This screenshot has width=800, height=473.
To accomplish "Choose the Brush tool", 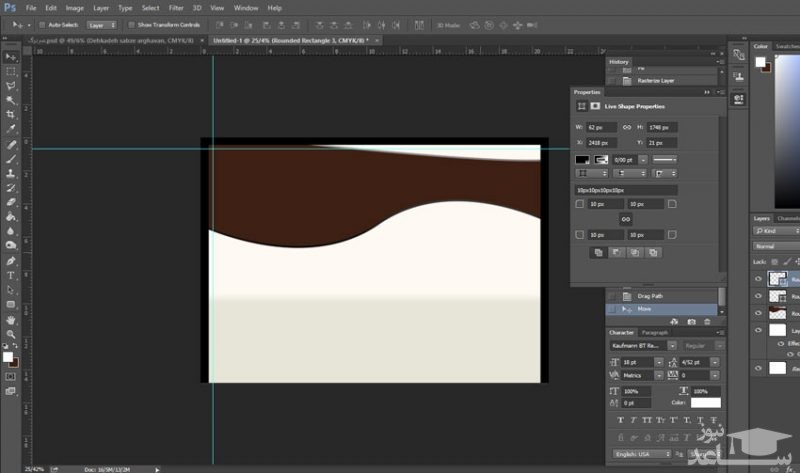I will (x=10, y=158).
